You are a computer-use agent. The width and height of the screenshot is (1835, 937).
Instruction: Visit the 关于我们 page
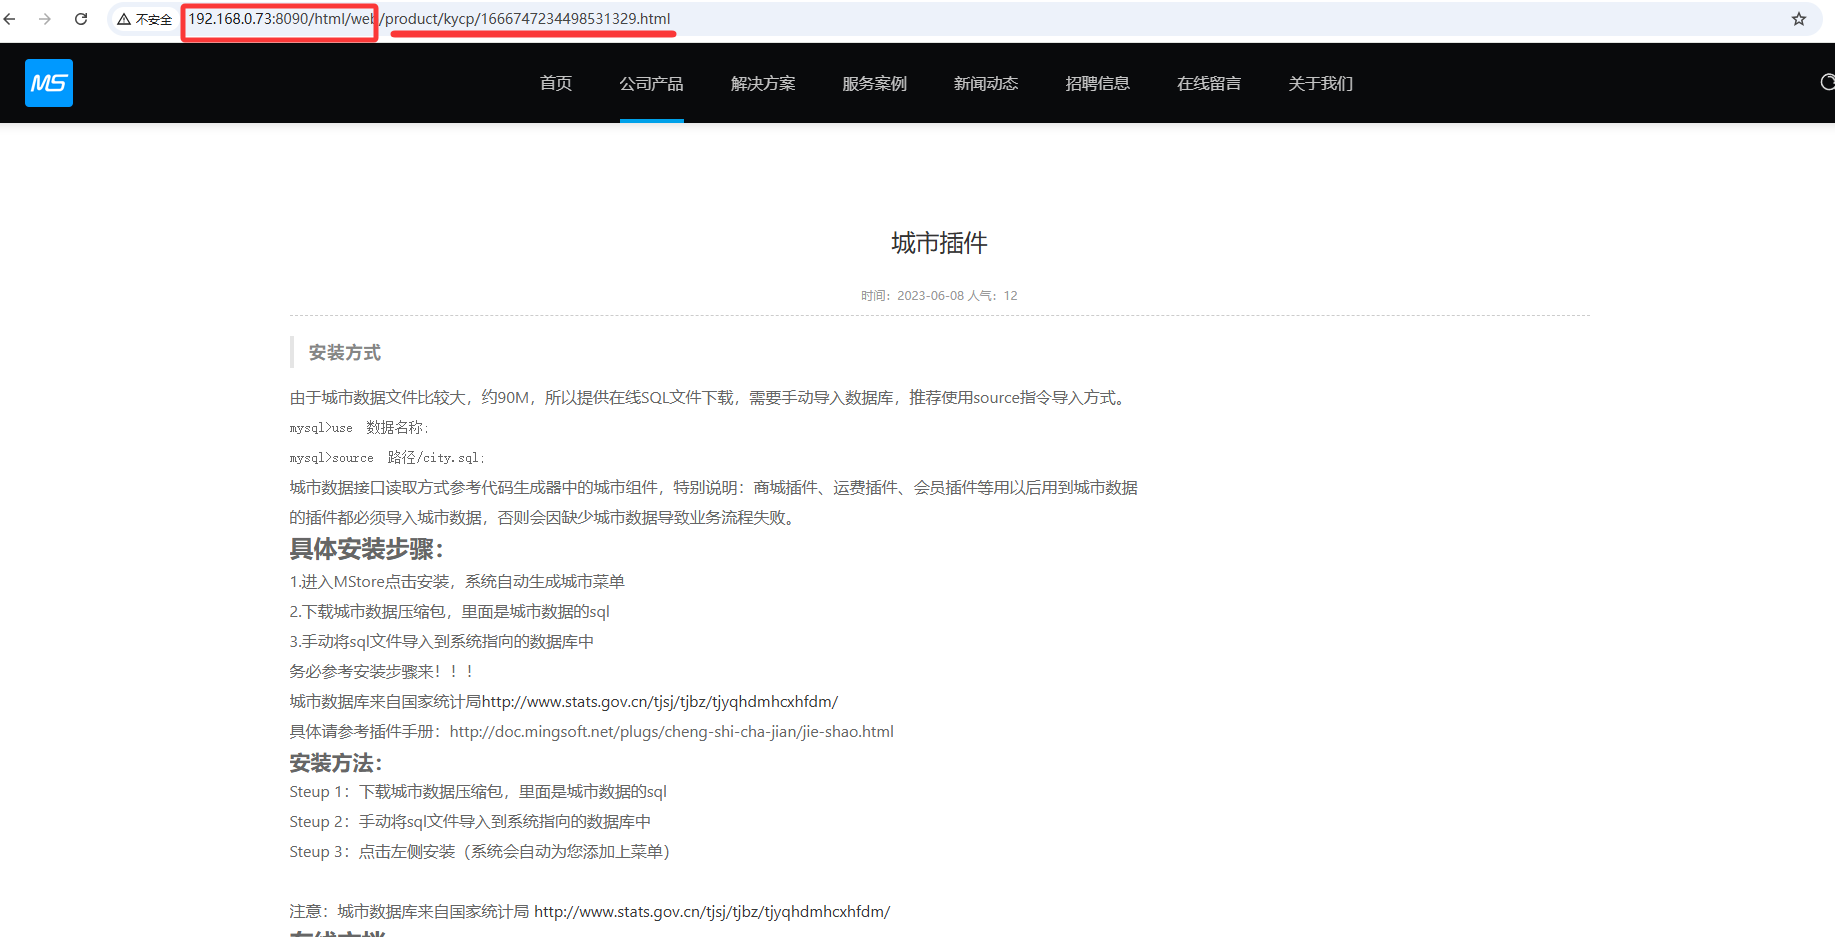point(1320,84)
